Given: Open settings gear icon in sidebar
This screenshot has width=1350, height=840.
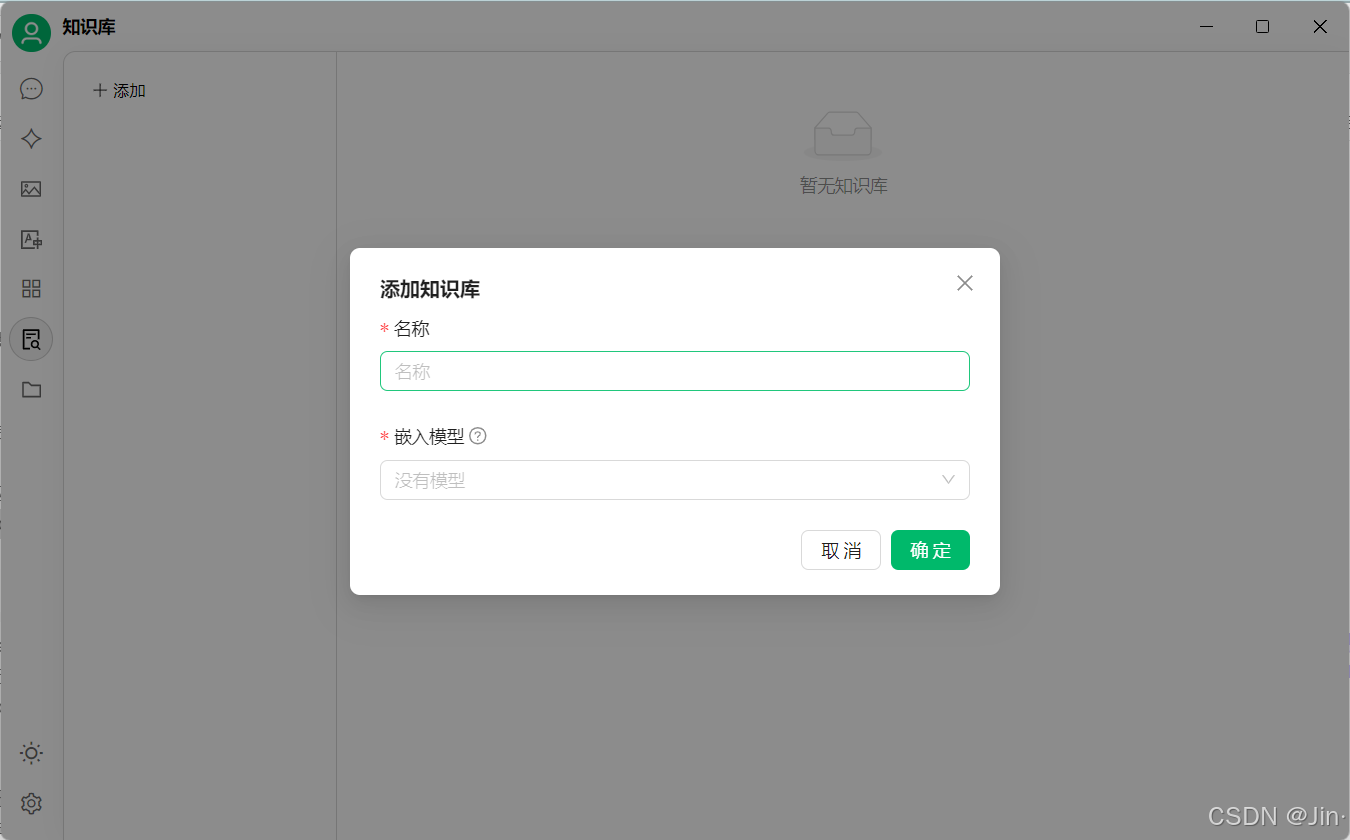Looking at the screenshot, I should (x=31, y=803).
